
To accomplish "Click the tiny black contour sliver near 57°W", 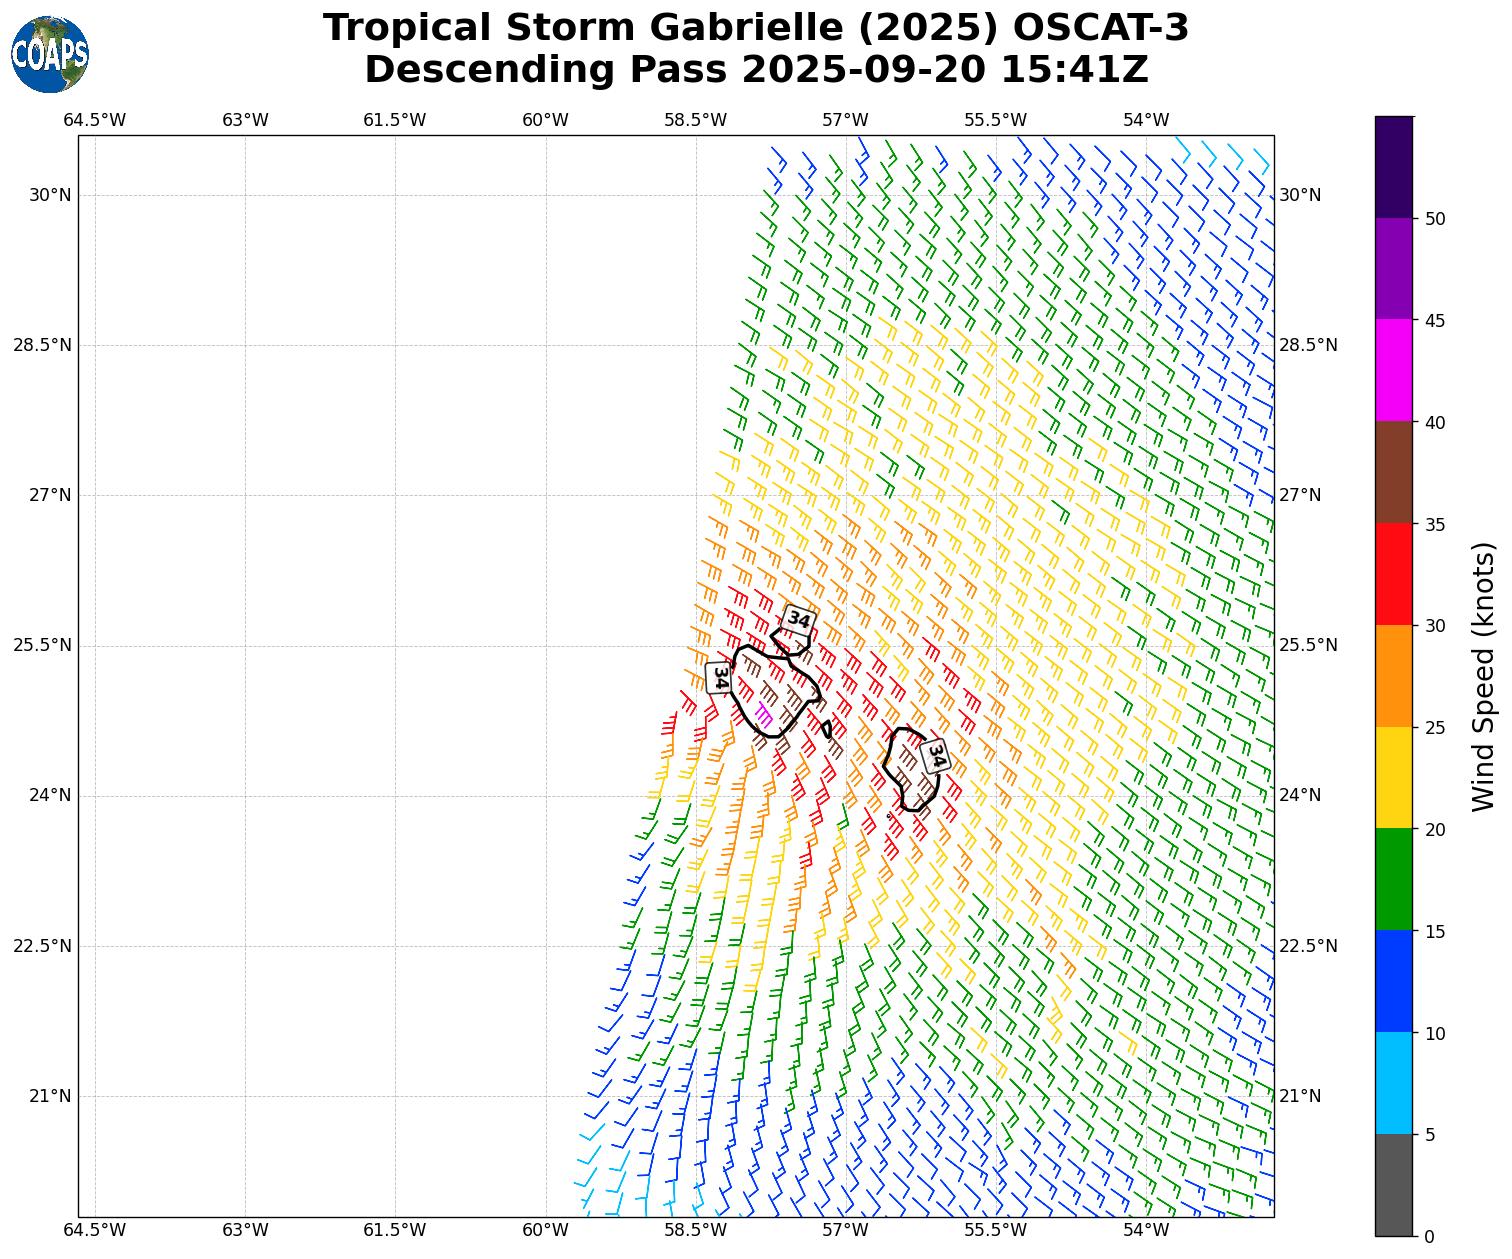I will pos(827,729).
